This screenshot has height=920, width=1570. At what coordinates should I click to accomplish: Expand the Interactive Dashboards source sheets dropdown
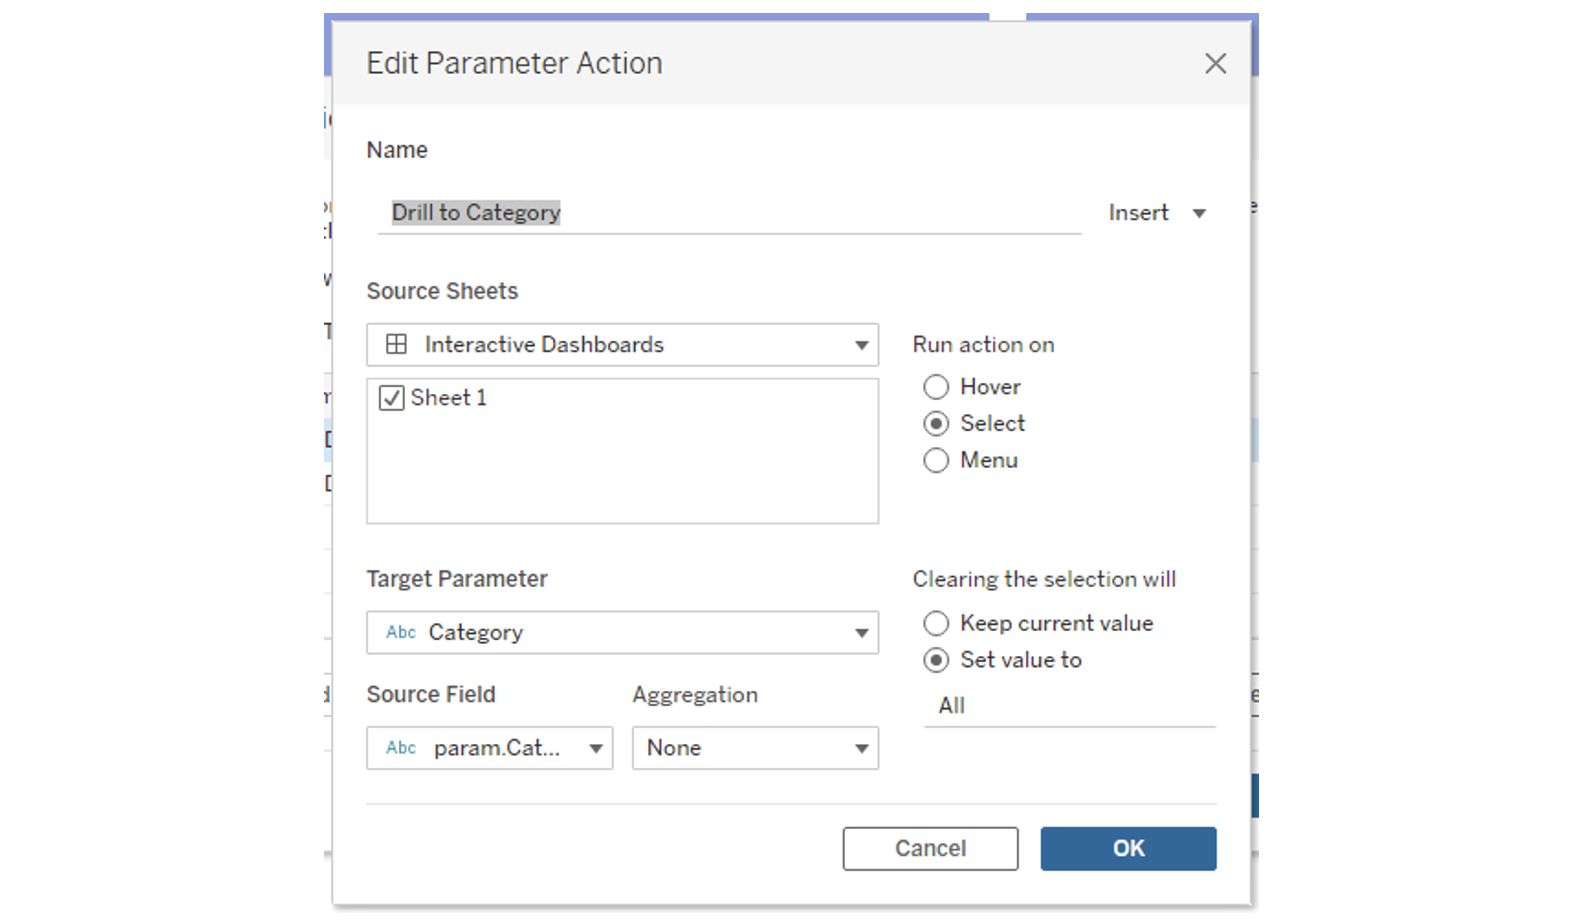tap(622, 345)
